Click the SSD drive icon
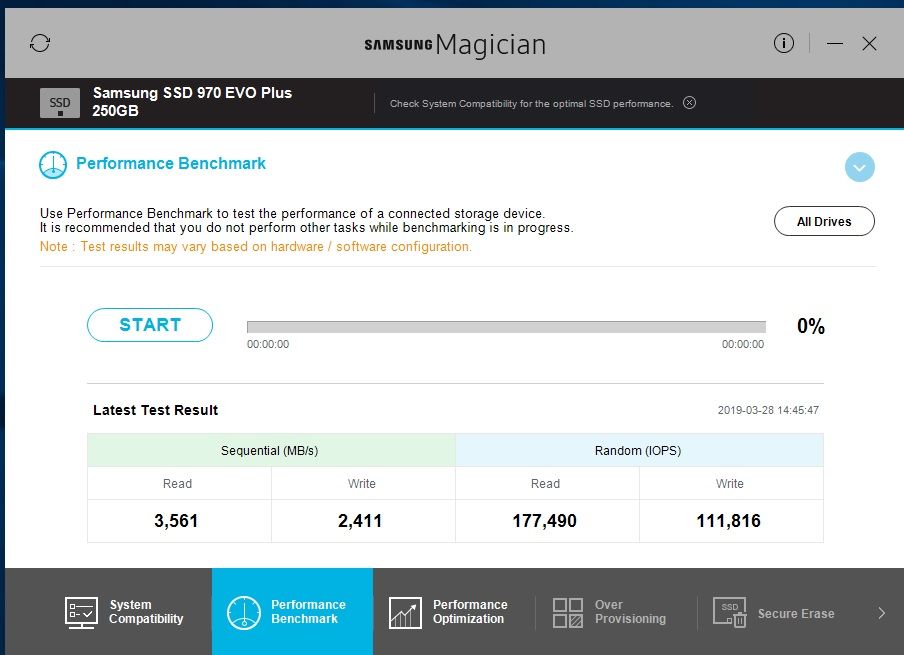The height and width of the screenshot is (655, 904). 59,103
